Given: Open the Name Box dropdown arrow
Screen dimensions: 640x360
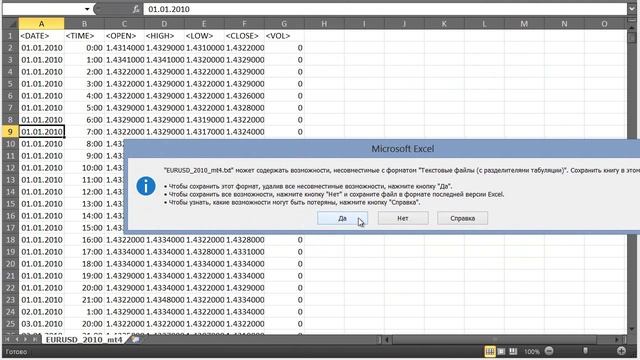Looking at the screenshot, I should (x=87, y=9).
